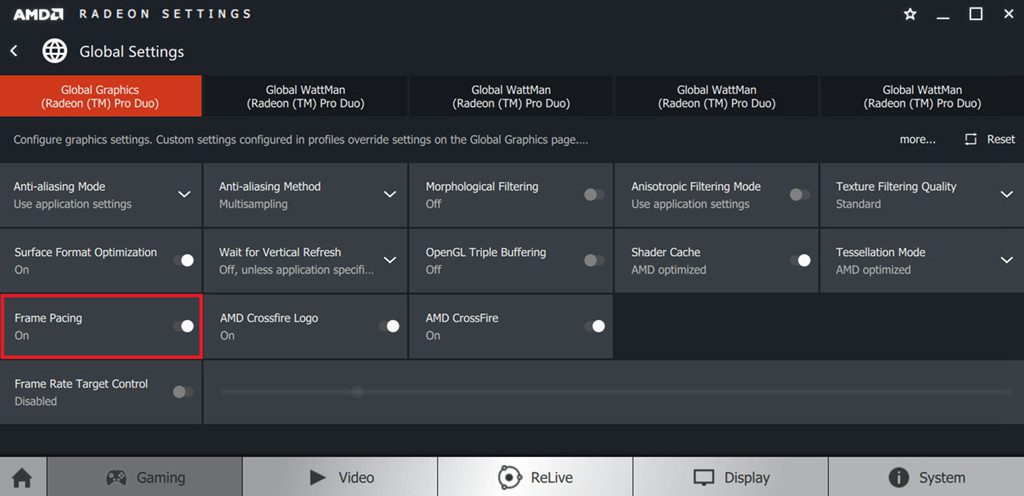The image size is (1024, 496).
Task: Go to the Home icon
Action: tap(22, 478)
